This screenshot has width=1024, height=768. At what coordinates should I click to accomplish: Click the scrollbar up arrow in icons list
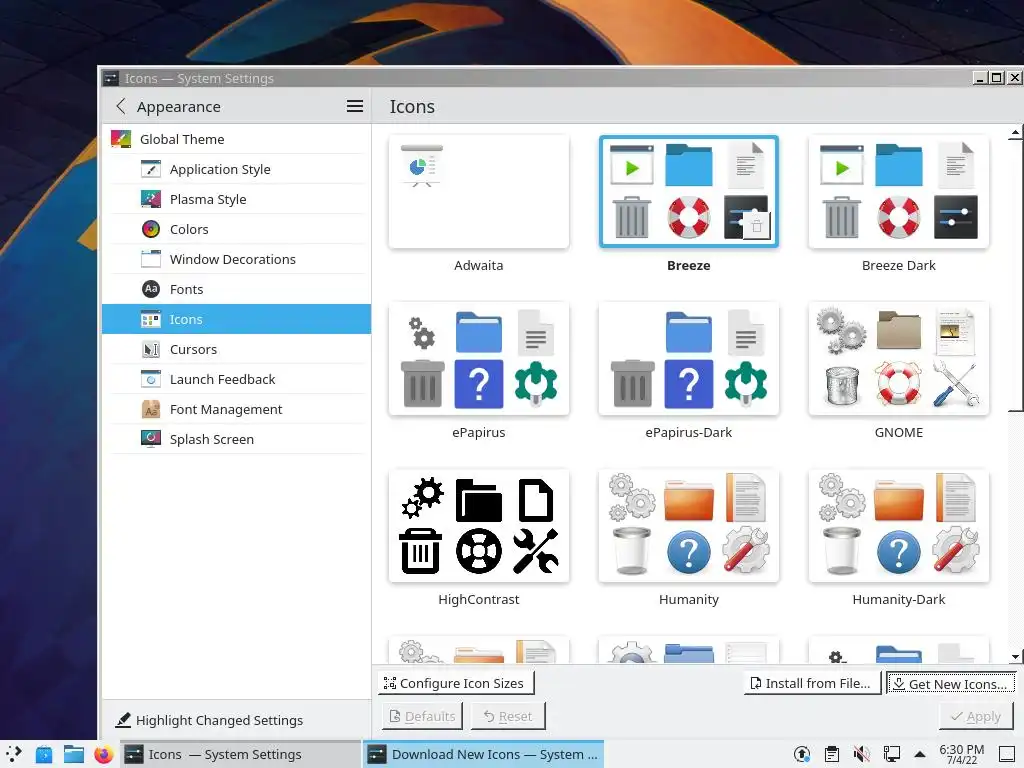click(1015, 133)
